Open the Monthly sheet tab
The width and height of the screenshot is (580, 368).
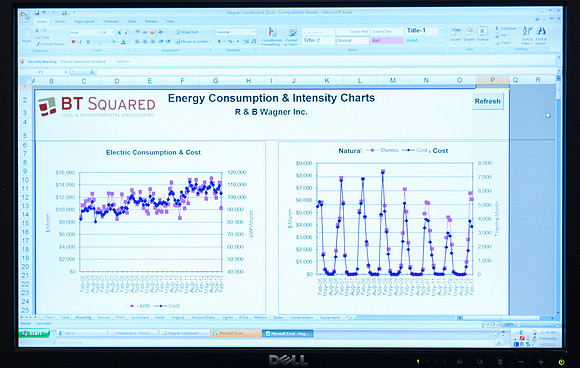83,317
